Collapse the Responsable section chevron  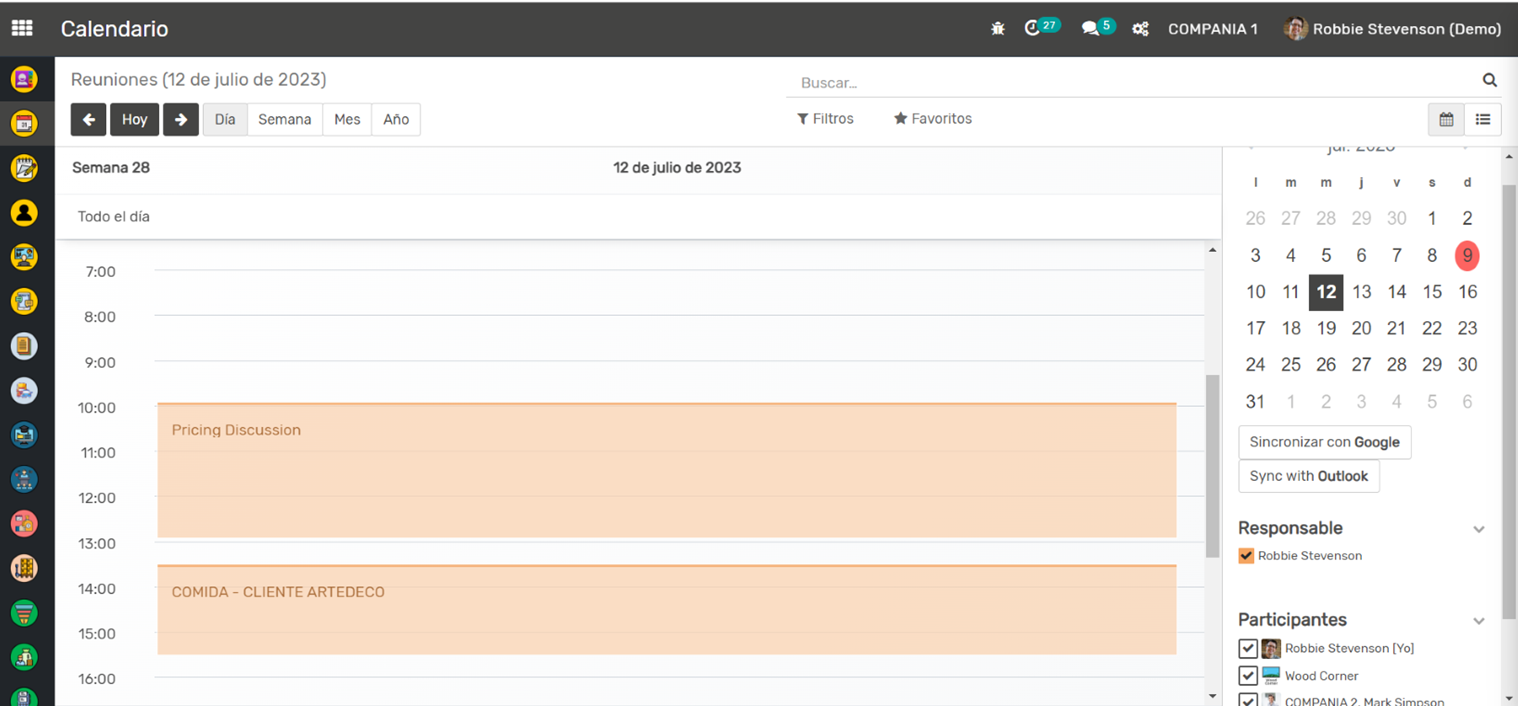click(x=1478, y=529)
